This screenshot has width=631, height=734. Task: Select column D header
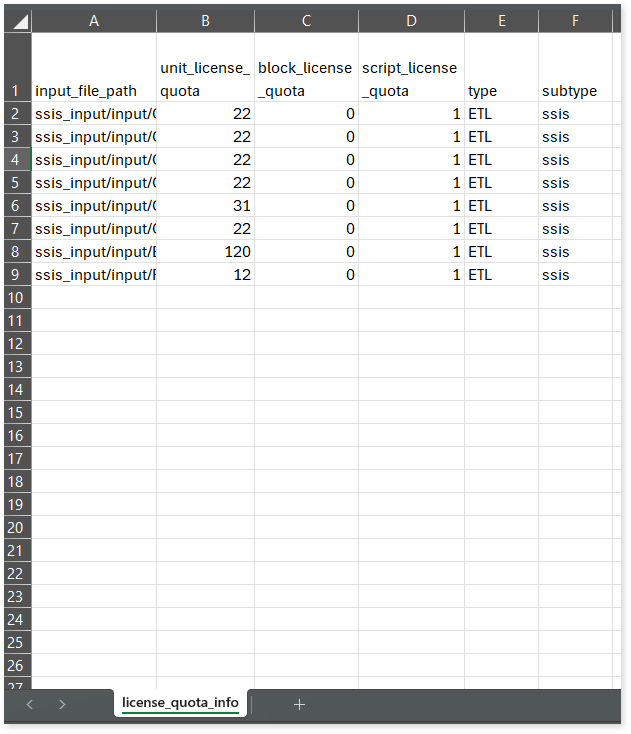(x=411, y=21)
